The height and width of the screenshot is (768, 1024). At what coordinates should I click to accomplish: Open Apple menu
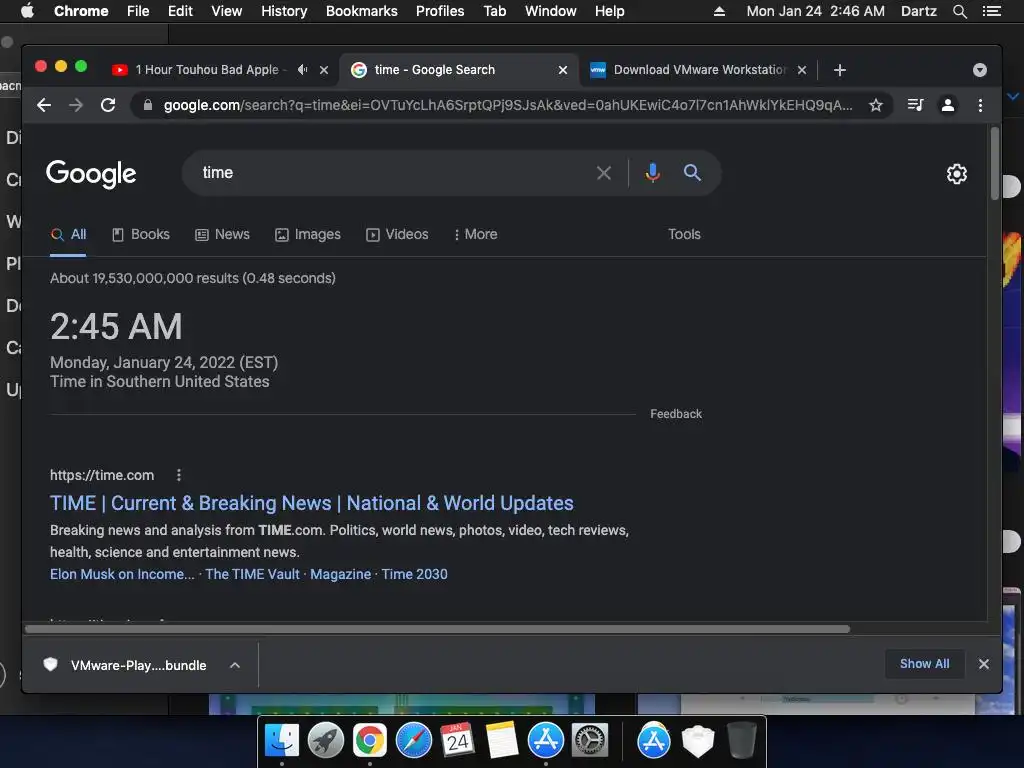pos(27,11)
